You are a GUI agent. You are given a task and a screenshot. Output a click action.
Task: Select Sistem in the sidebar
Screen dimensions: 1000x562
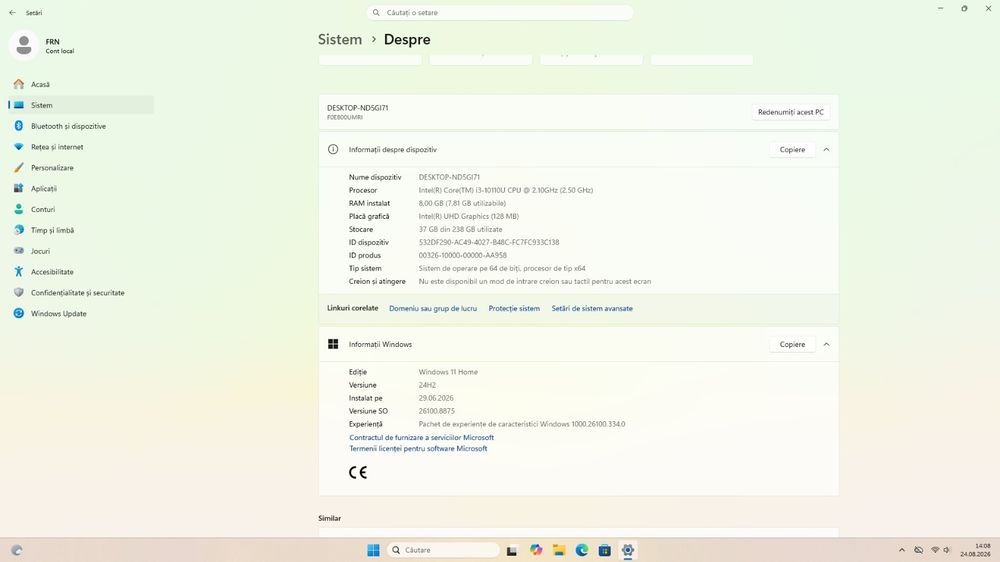click(81, 105)
